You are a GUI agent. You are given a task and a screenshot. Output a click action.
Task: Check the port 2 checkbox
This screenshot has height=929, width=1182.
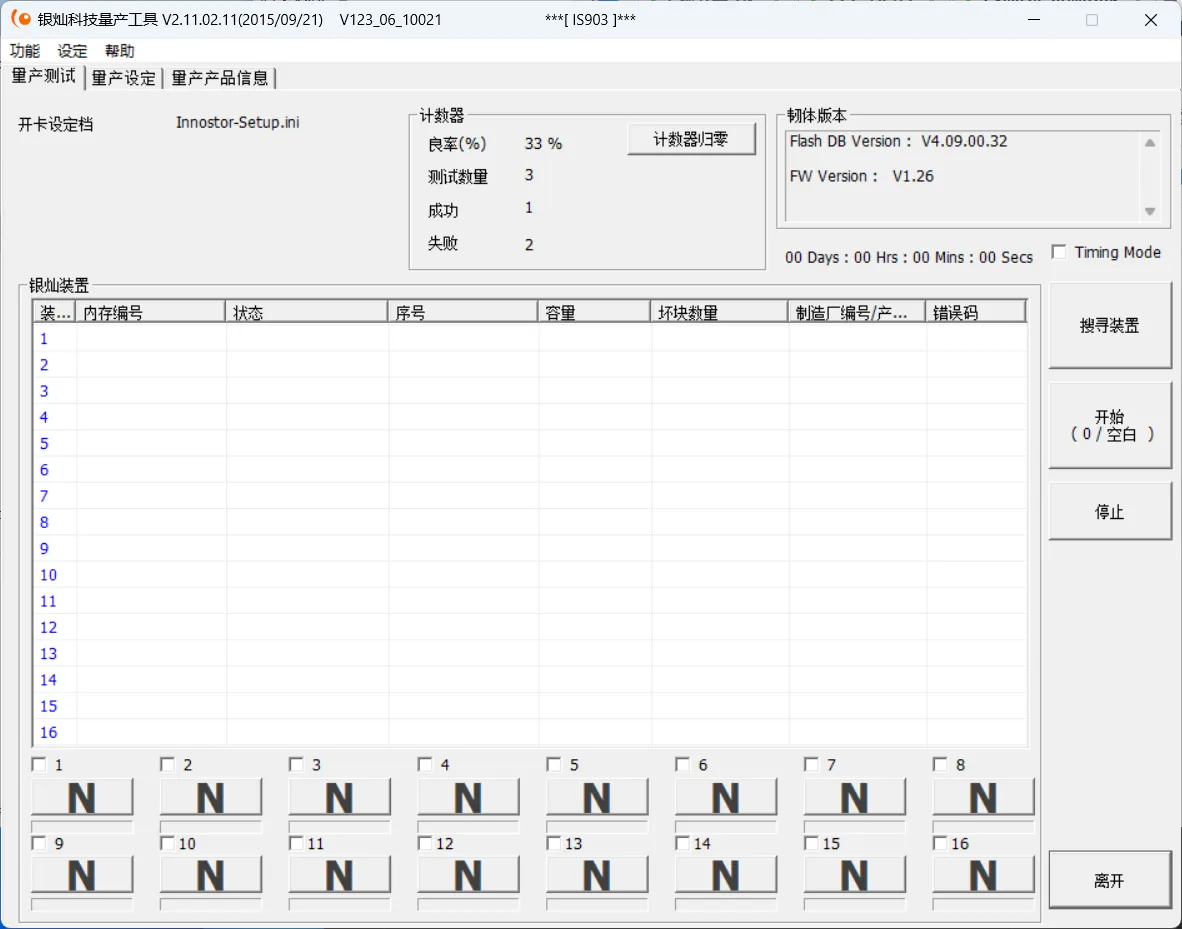click(167, 765)
